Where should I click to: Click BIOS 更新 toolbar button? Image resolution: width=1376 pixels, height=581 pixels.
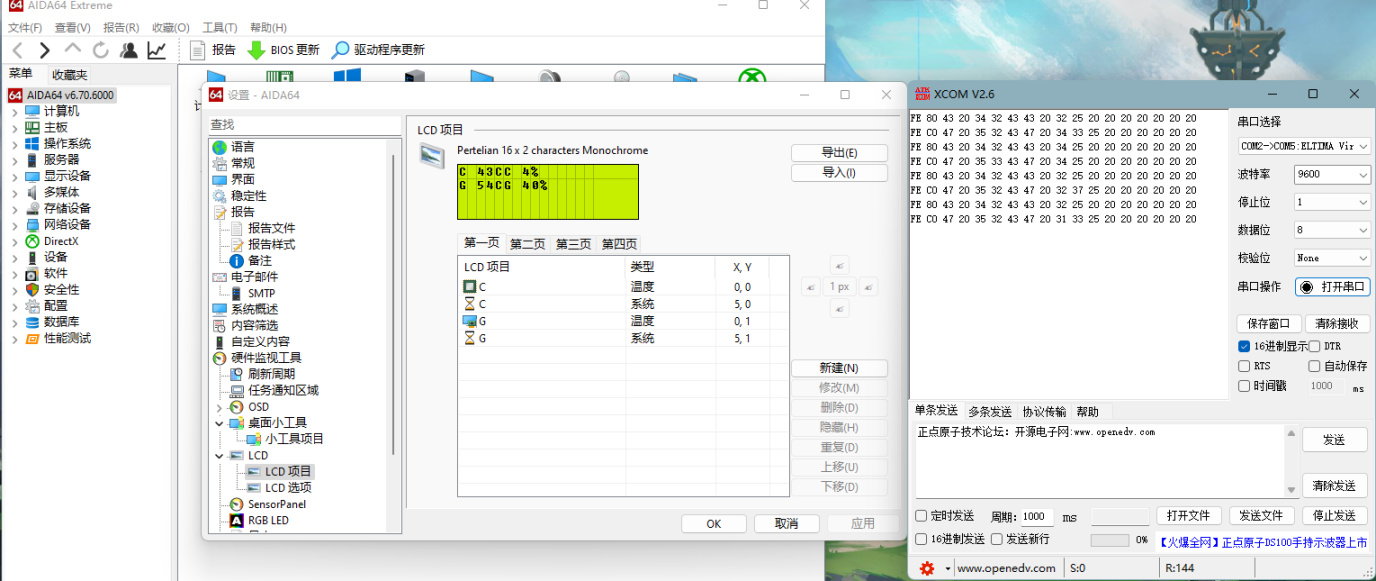(x=284, y=50)
